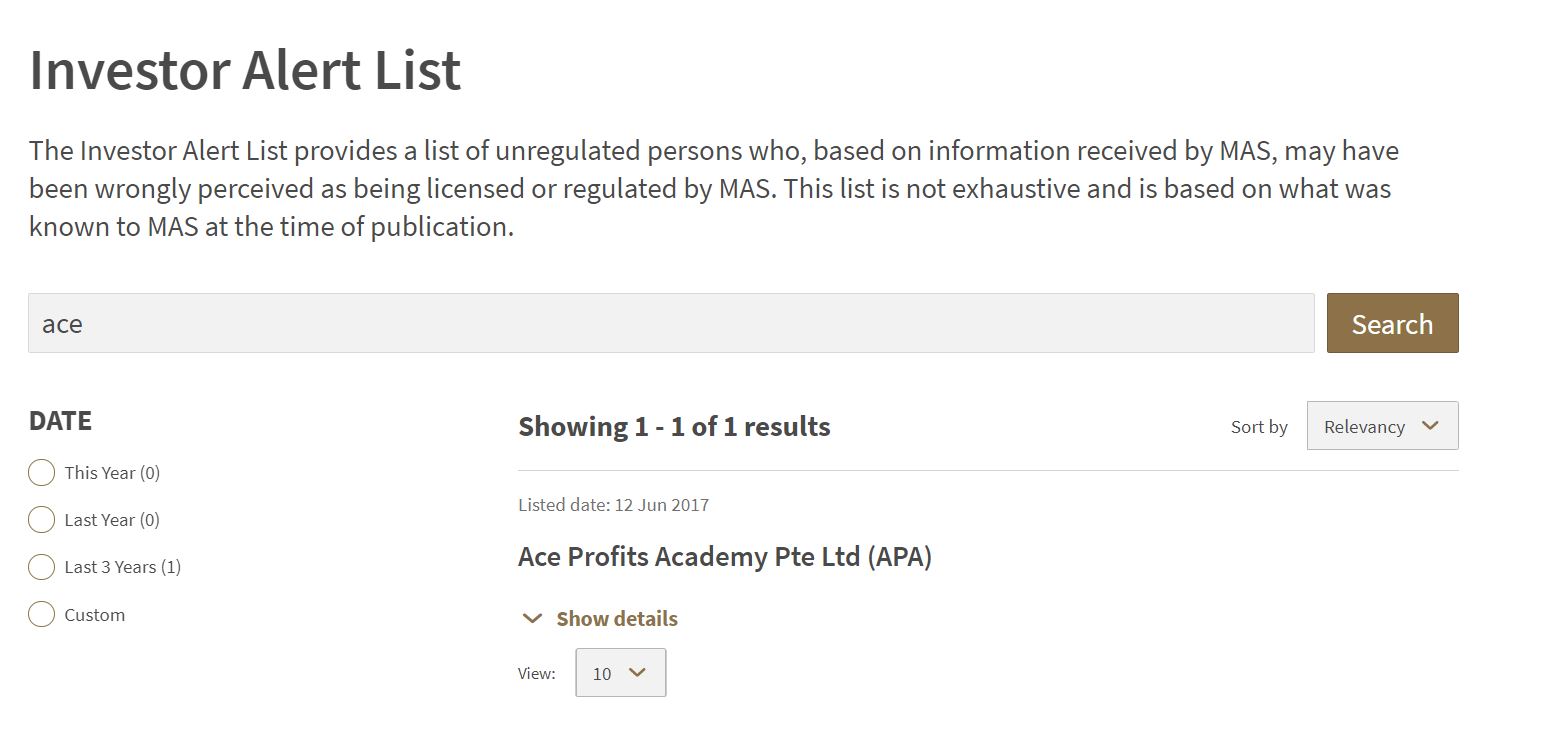Click the Listed date 12 Jun 2017 text

[613, 505]
